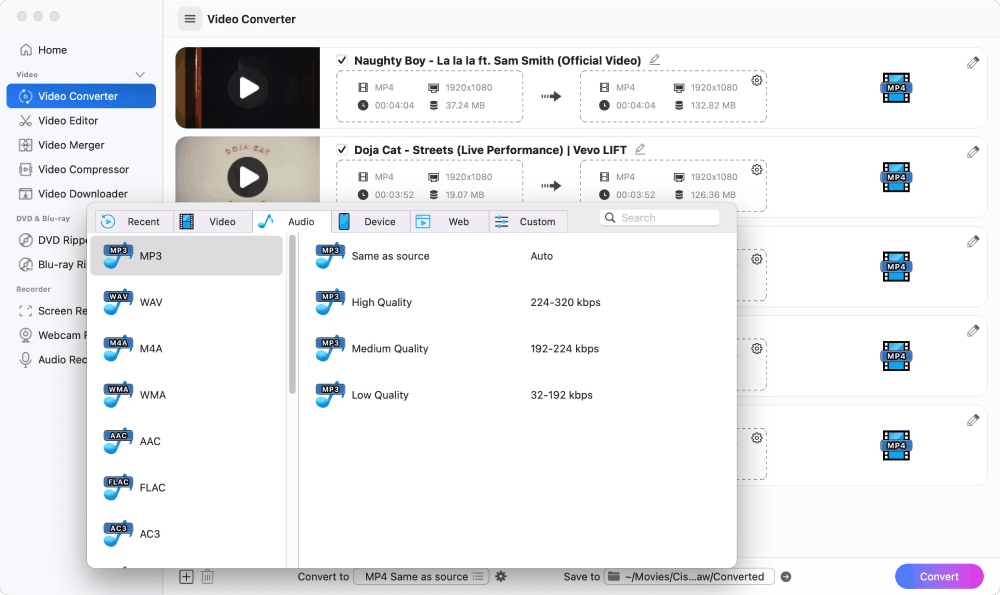Choose MP4 format icon for Naughty Boy video
This screenshot has height=595, width=1000.
896,88
